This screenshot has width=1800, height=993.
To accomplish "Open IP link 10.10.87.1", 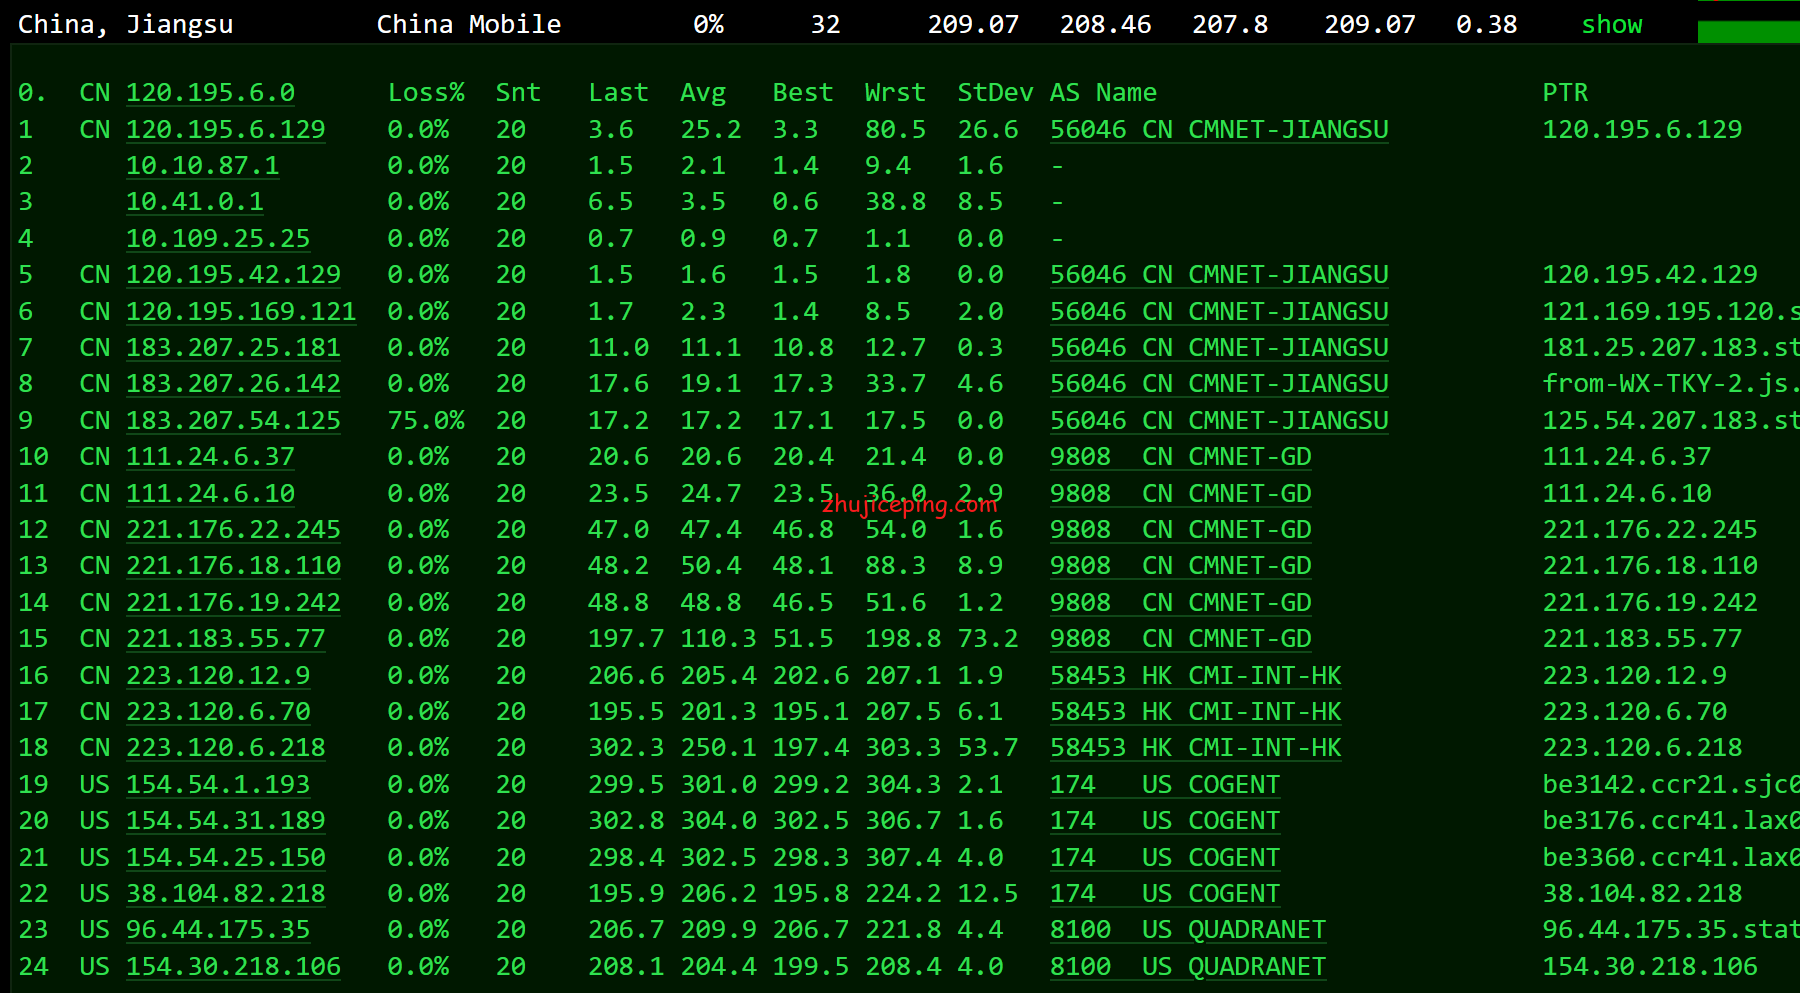I will 203,165.
